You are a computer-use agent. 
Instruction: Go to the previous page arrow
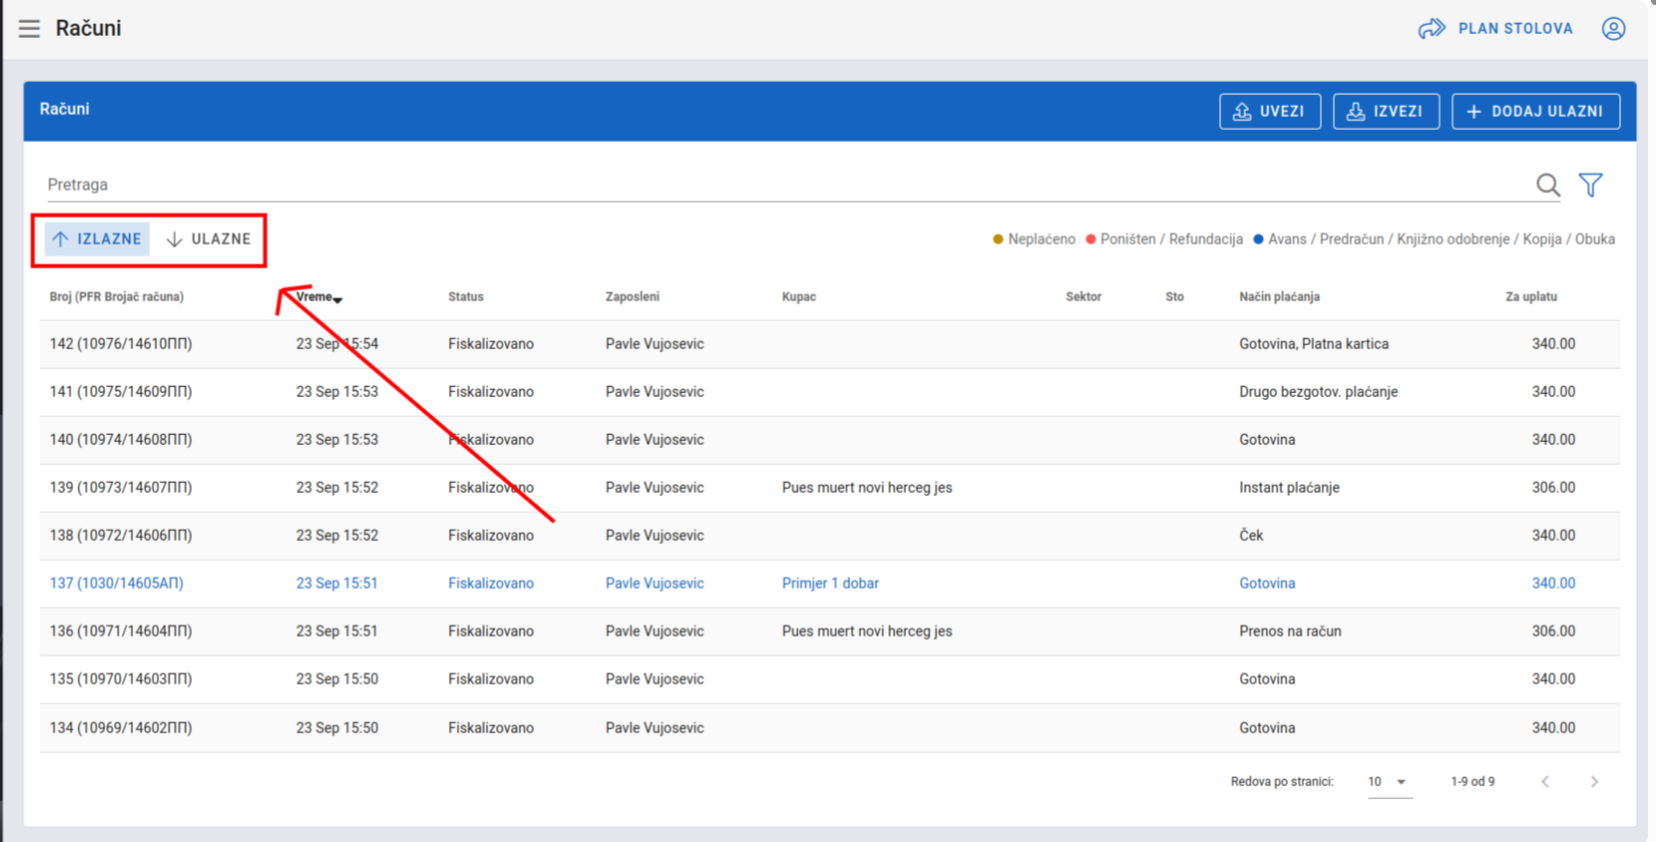coord(1545,782)
